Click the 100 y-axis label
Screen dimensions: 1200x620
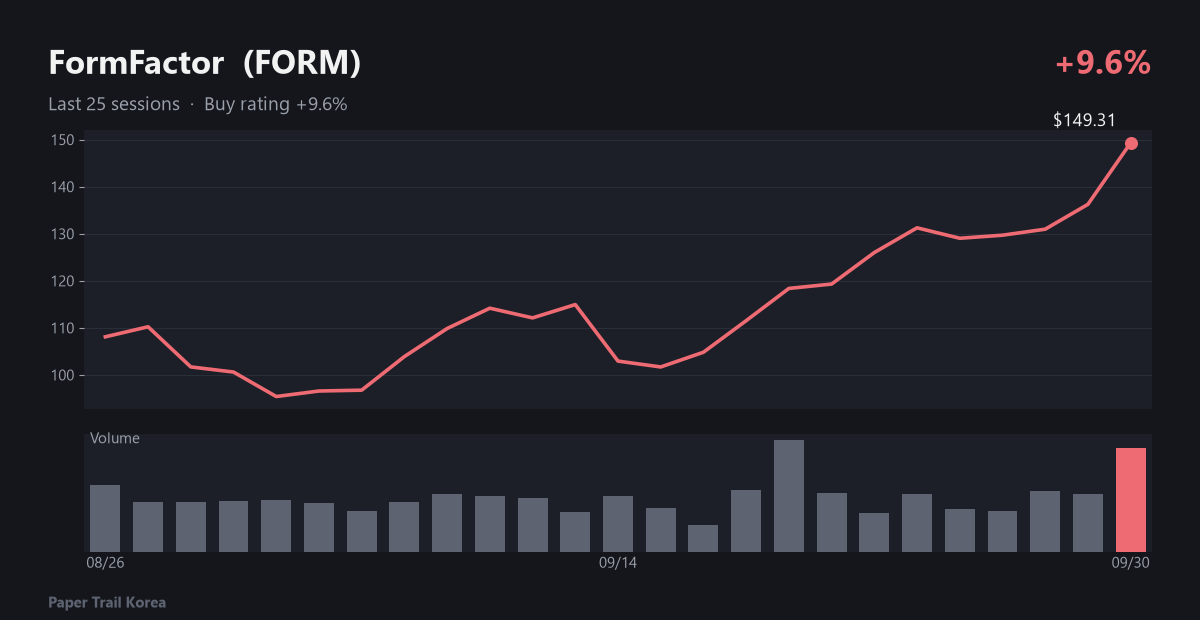64,375
